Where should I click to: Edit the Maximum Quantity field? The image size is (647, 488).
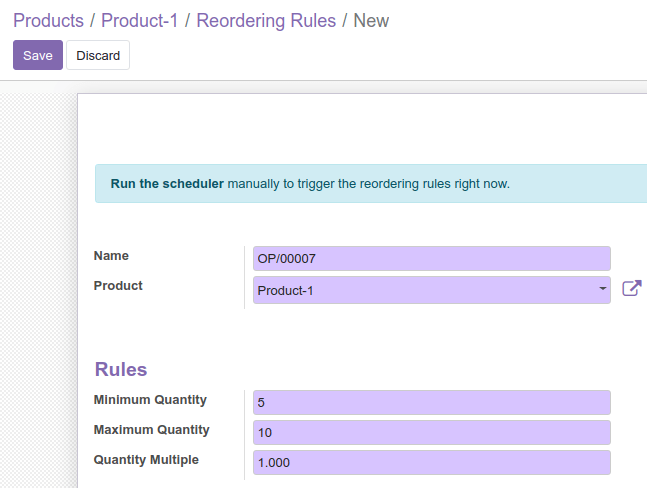click(x=432, y=432)
